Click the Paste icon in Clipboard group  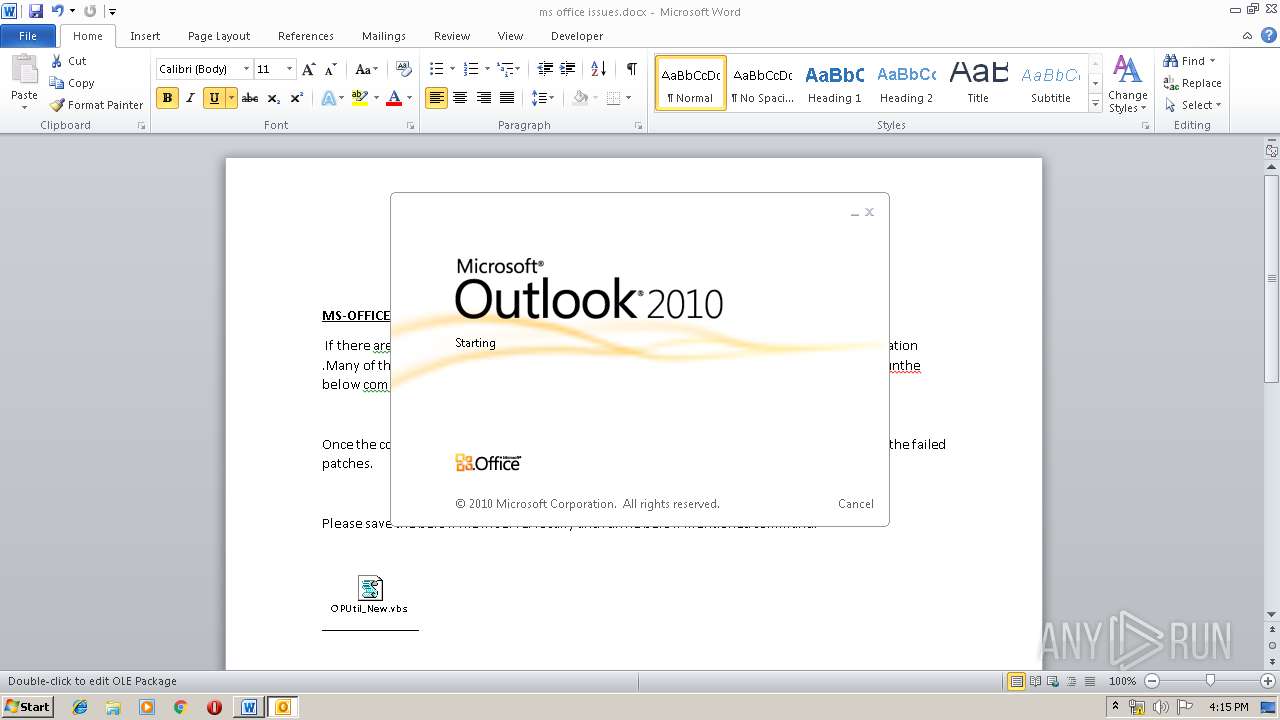click(24, 70)
